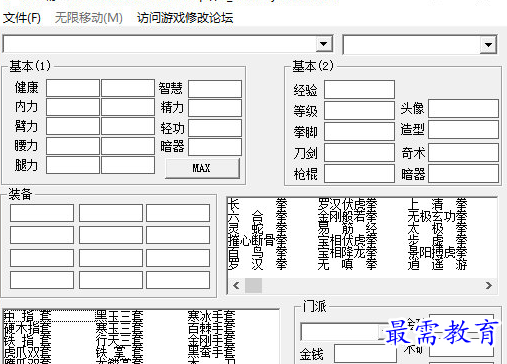Click the scroll-left arrow of skills list

tap(236, 285)
